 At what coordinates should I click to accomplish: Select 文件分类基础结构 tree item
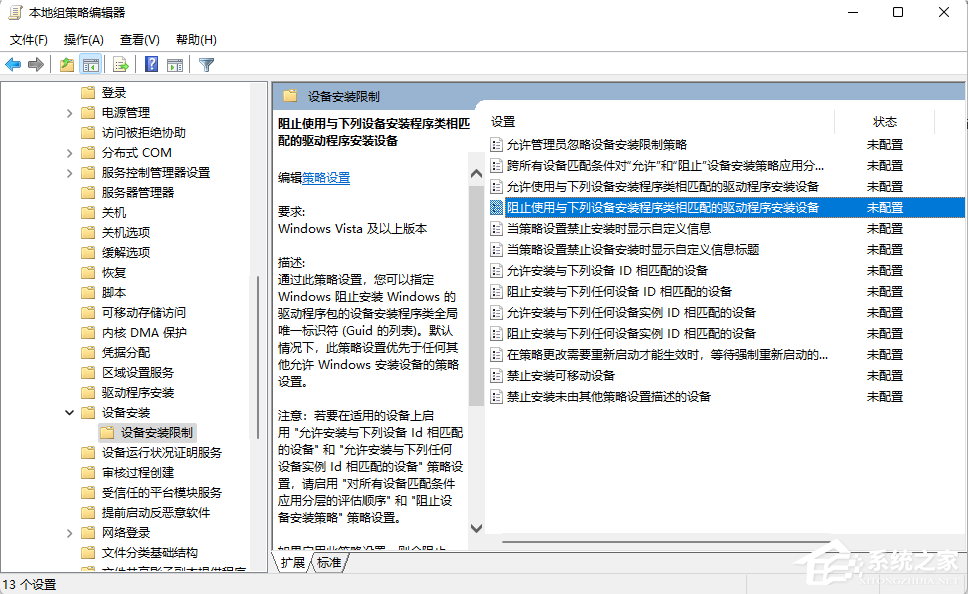click(x=150, y=552)
